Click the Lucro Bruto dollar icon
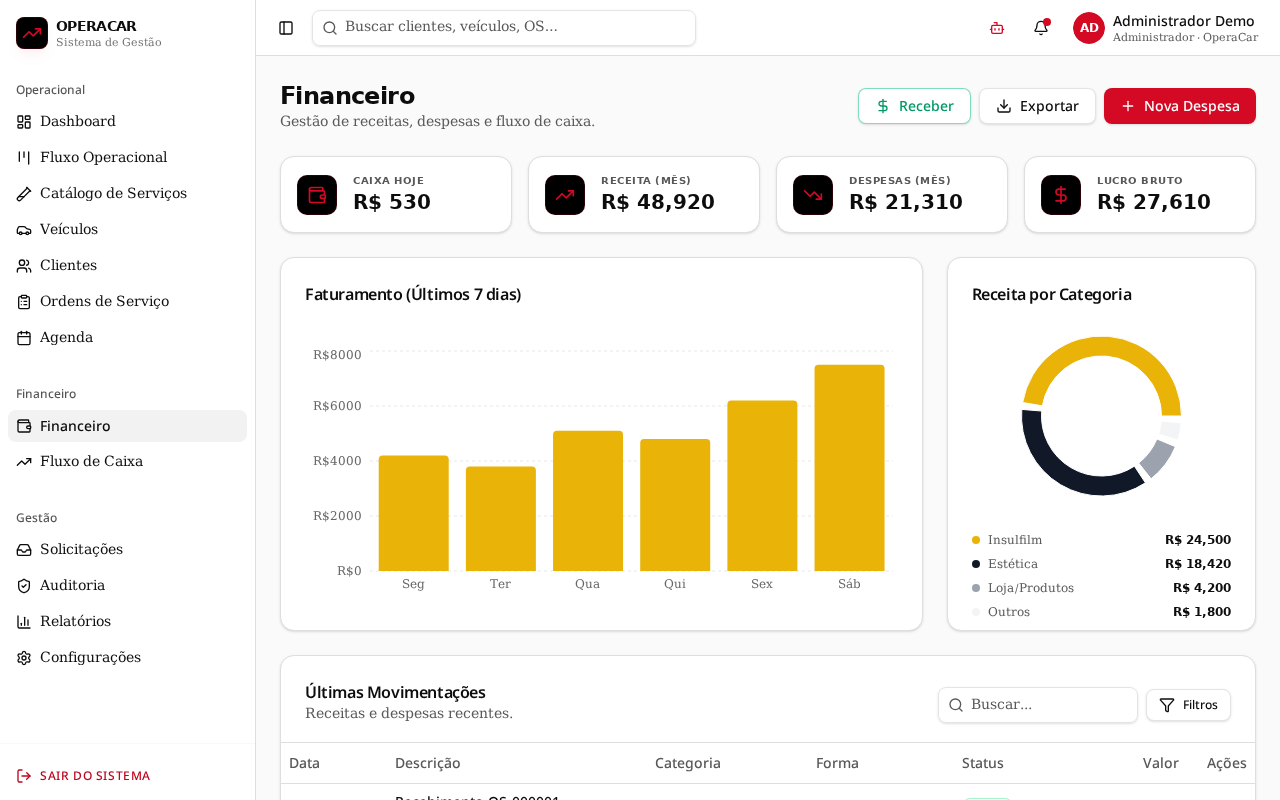 (x=1061, y=195)
